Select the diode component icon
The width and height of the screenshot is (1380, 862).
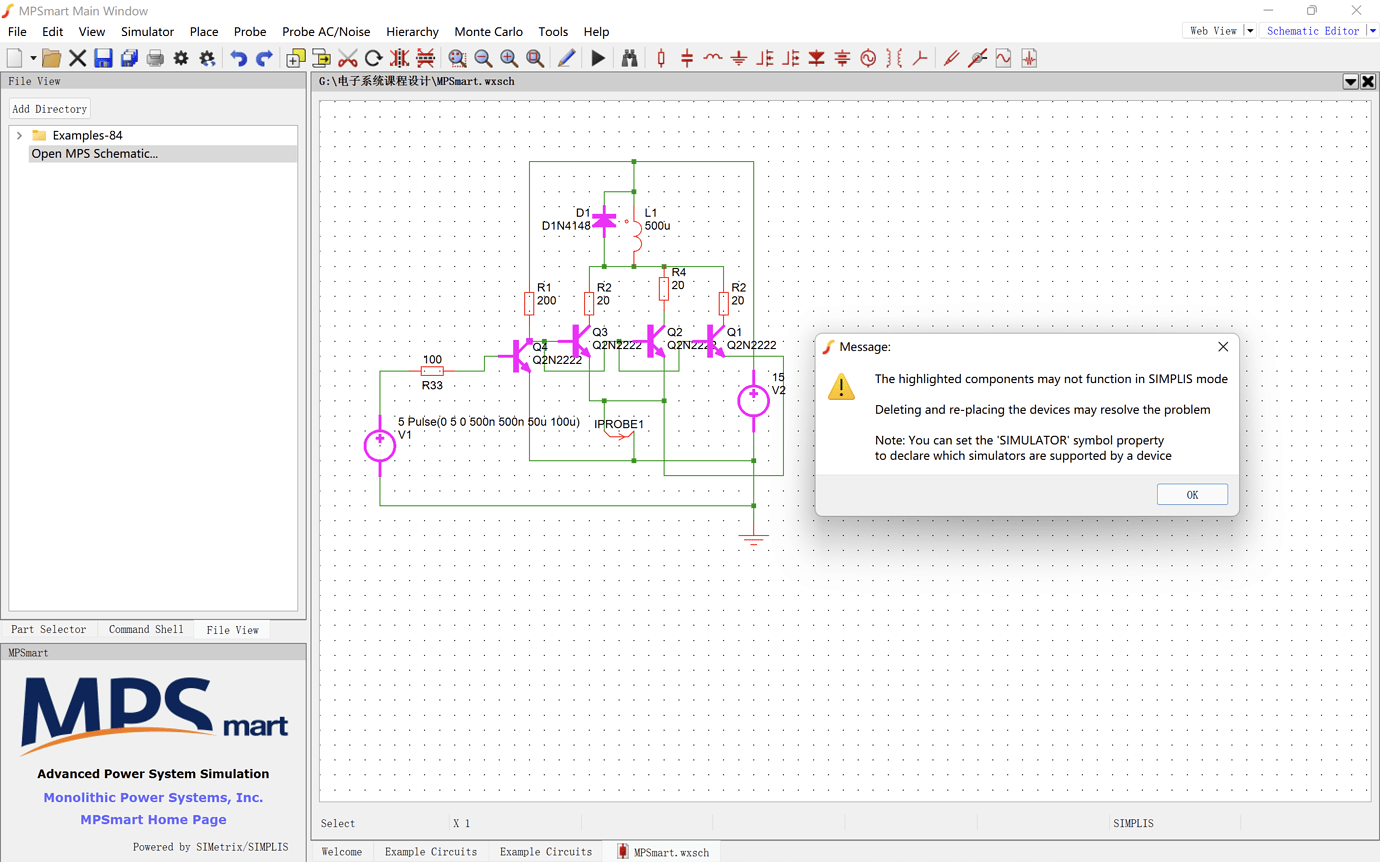click(817, 58)
